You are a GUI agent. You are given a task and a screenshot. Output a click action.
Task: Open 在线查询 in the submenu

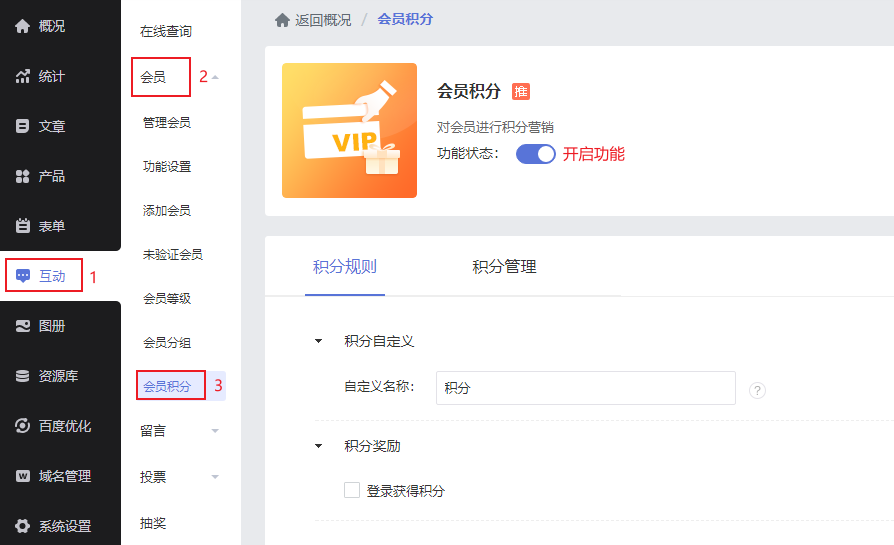[166, 31]
